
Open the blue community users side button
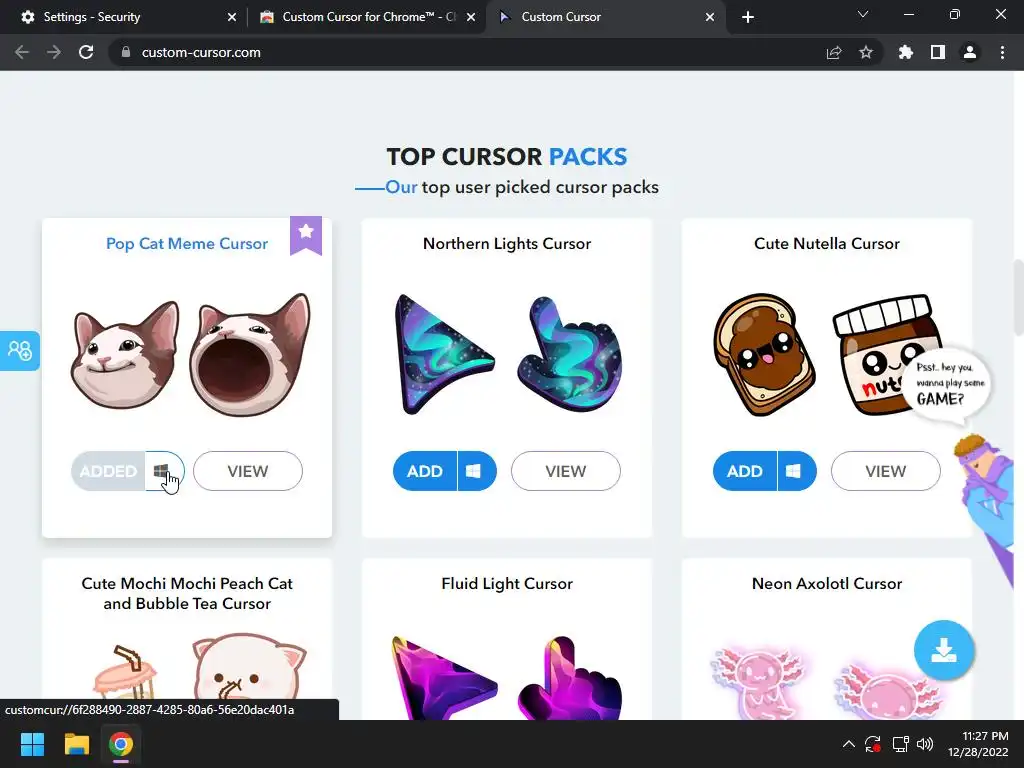[x=20, y=351]
